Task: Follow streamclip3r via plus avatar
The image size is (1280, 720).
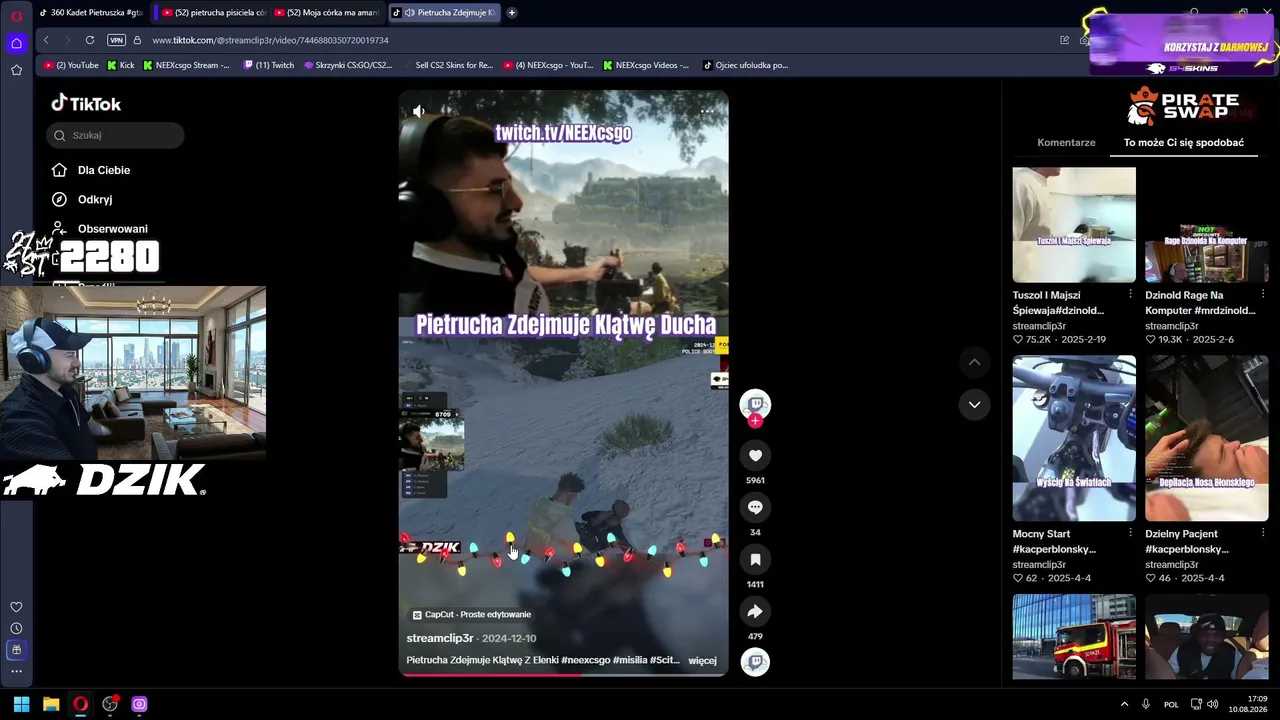Action: point(755,421)
